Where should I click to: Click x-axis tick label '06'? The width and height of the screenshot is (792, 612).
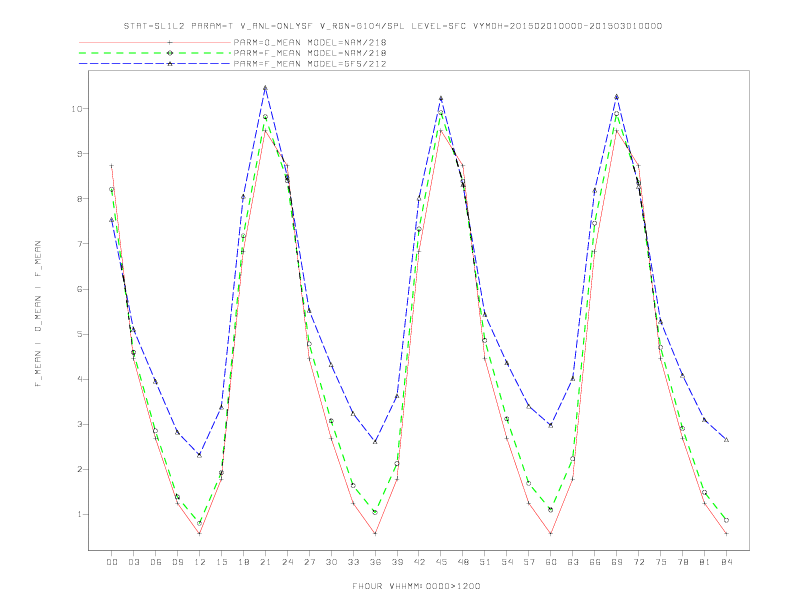point(156,562)
